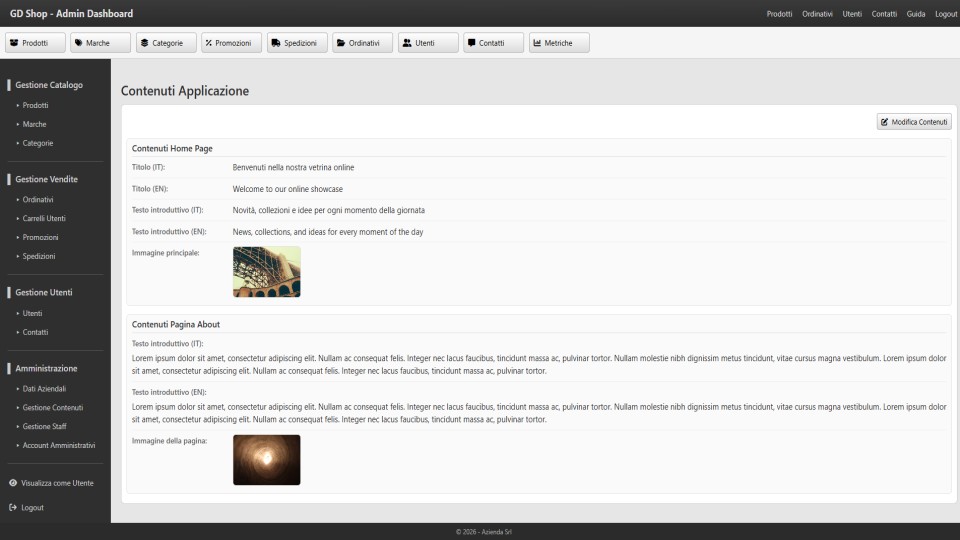This screenshot has height=540, width=960.
Task: Open Contatti from the top navigation bar
Action: pos(884,14)
